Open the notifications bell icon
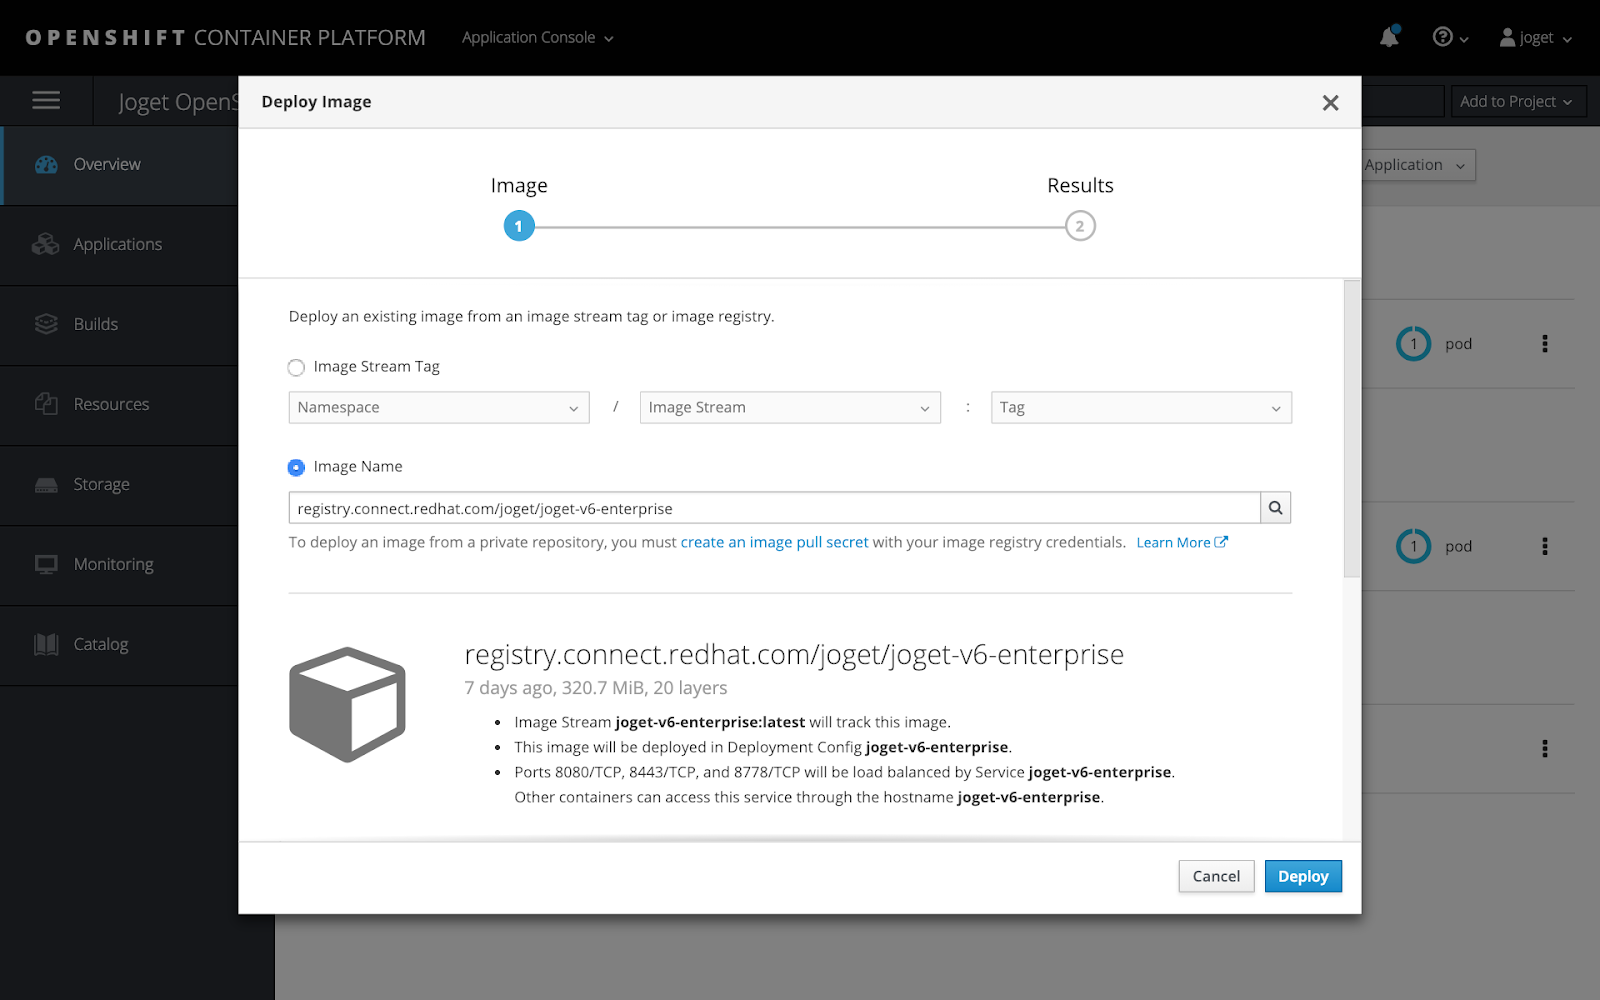 (1389, 37)
